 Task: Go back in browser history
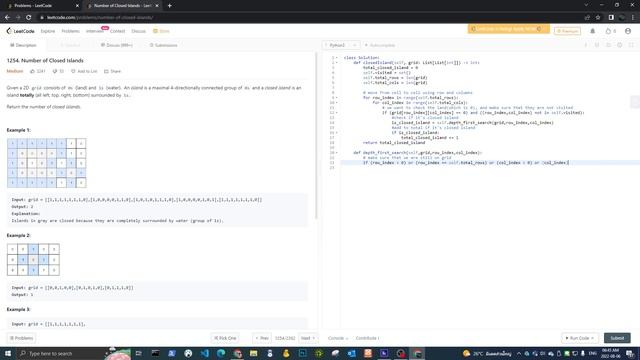point(7,18)
